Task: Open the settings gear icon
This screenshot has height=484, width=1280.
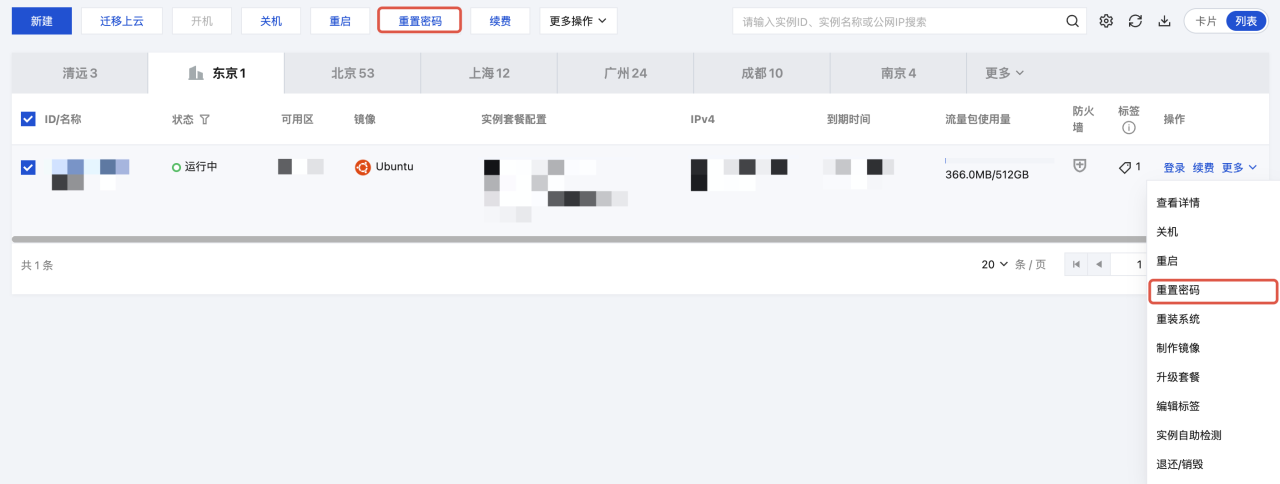Action: (x=1106, y=21)
